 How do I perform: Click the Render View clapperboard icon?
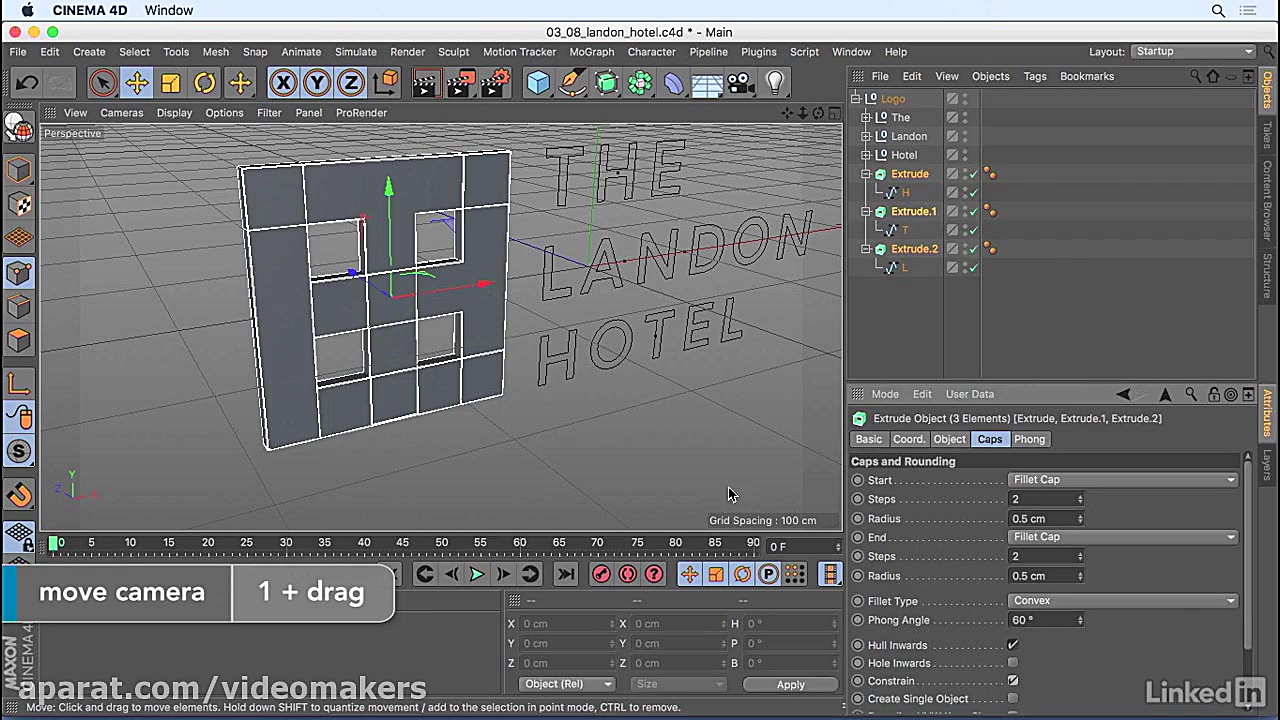[425, 83]
